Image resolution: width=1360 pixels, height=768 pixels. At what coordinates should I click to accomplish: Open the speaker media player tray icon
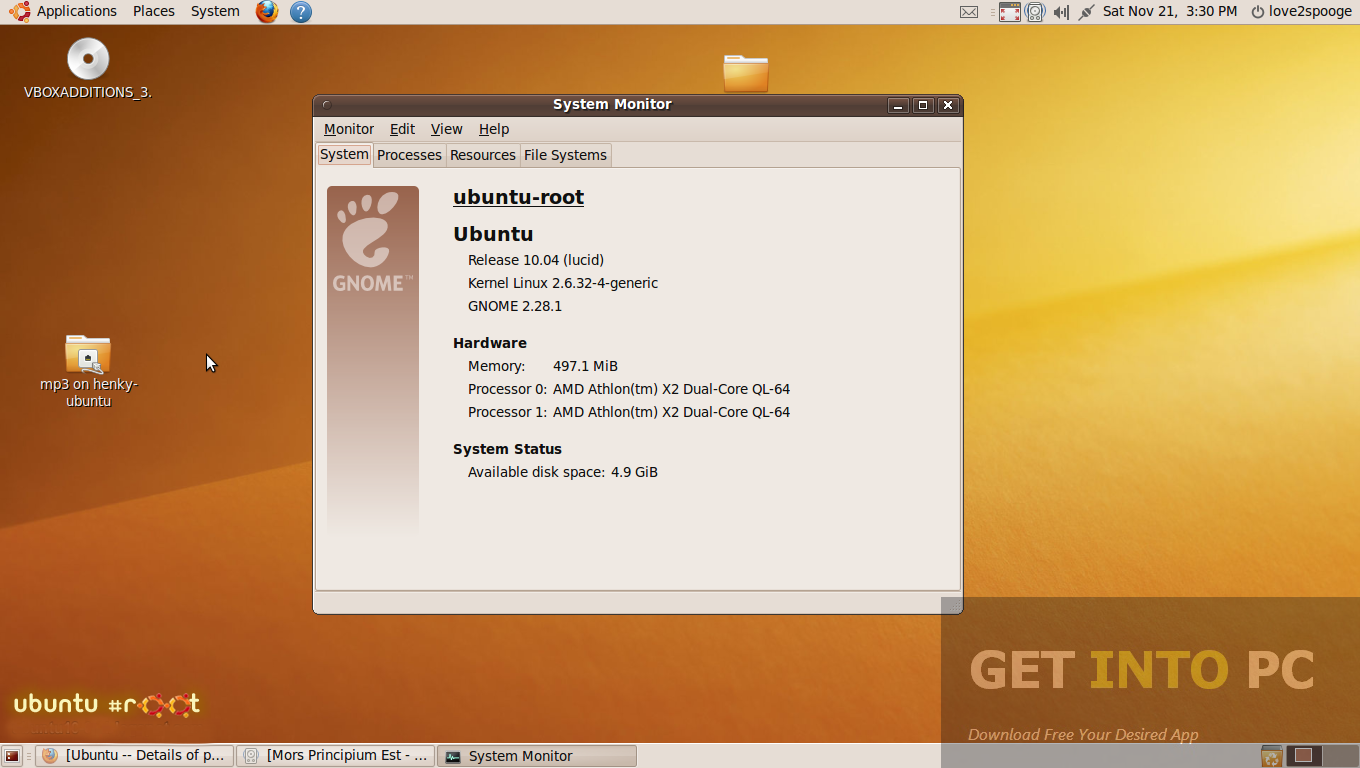[x=1035, y=12]
